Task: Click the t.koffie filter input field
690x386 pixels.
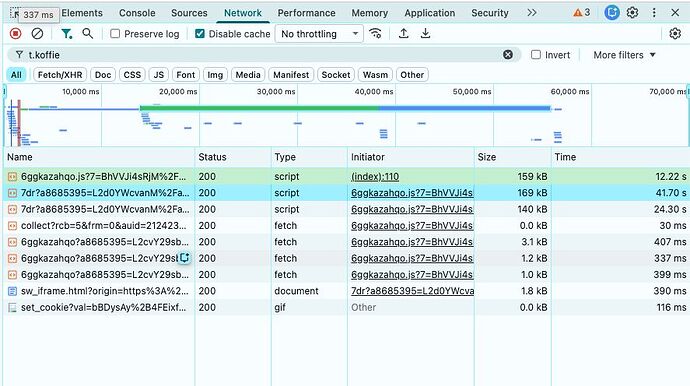Action: click(264, 55)
